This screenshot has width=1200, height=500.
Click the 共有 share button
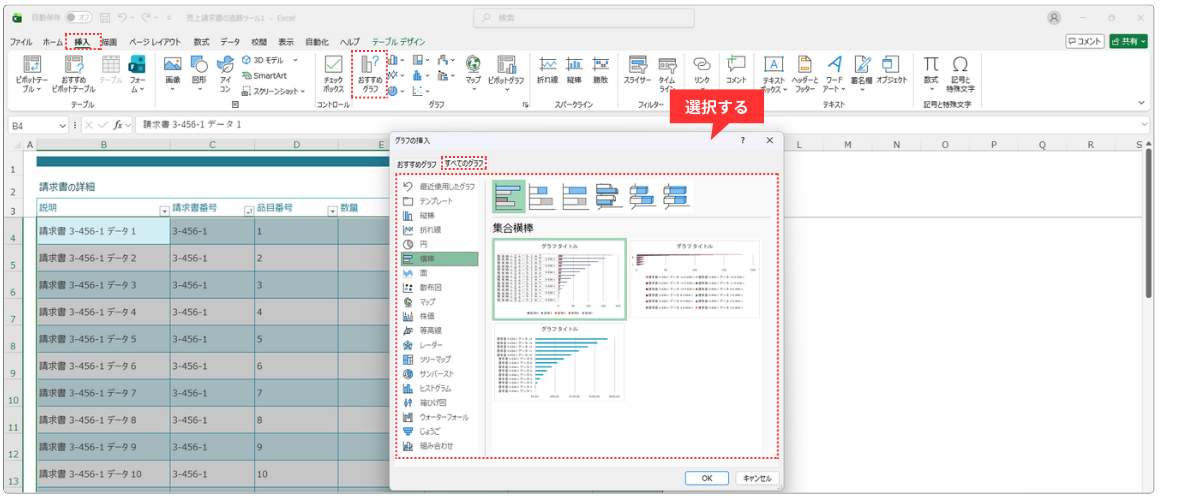click(x=1128, y=42)
